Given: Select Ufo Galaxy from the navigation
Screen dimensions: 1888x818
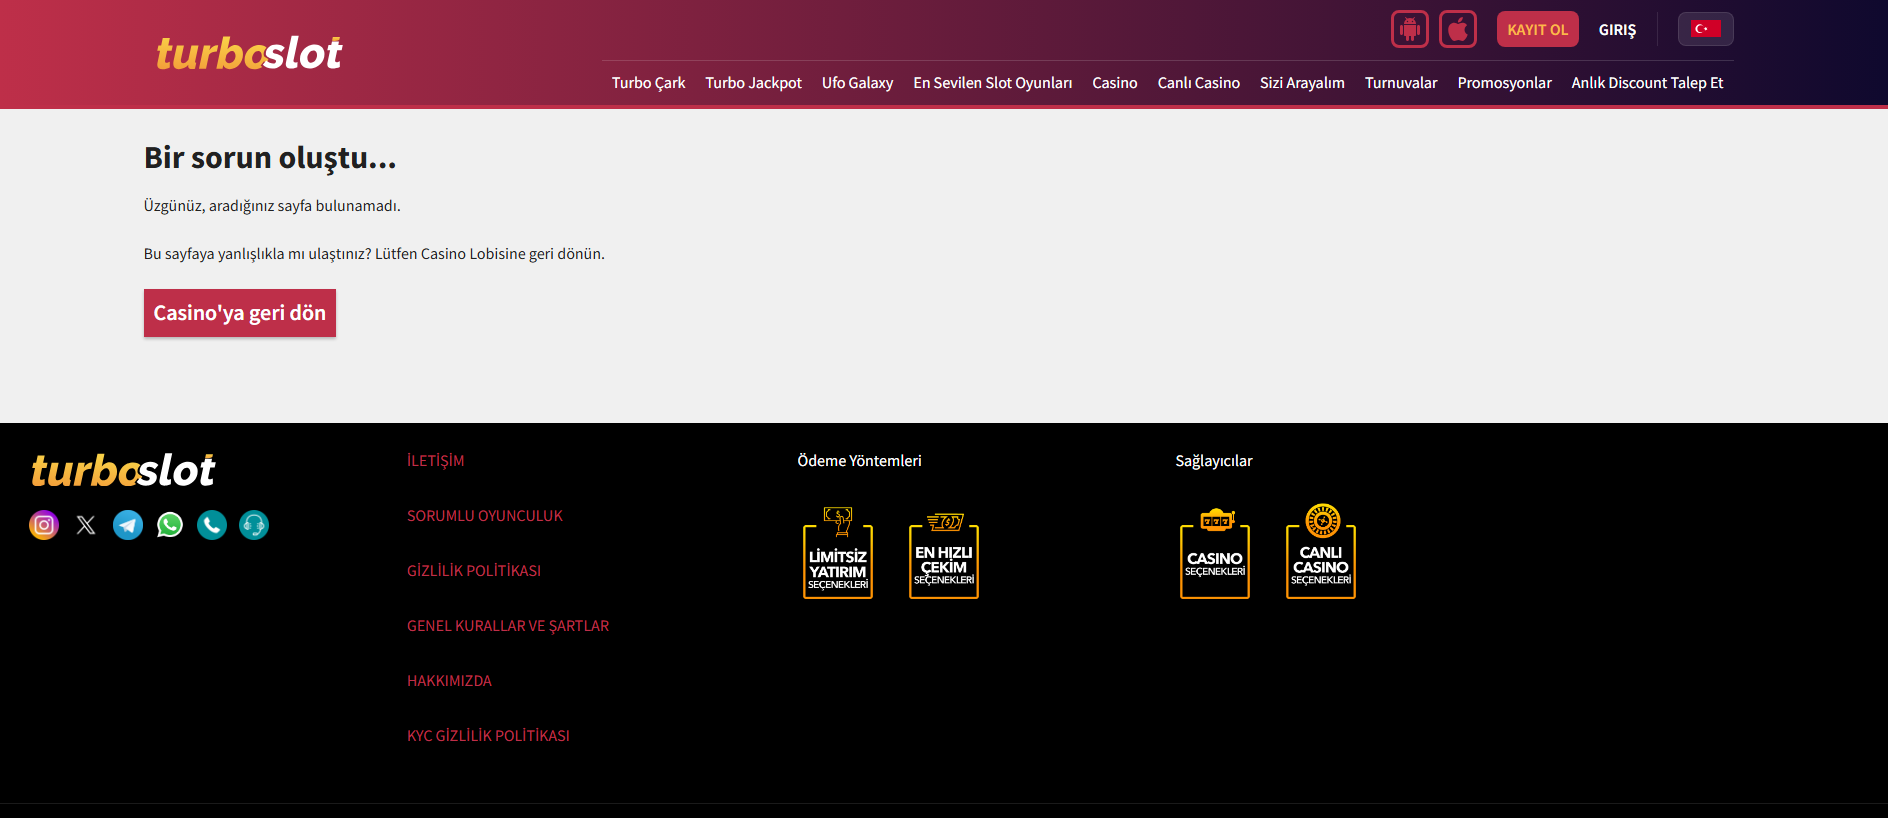Looking at the screenshot, I should point(857,83).
